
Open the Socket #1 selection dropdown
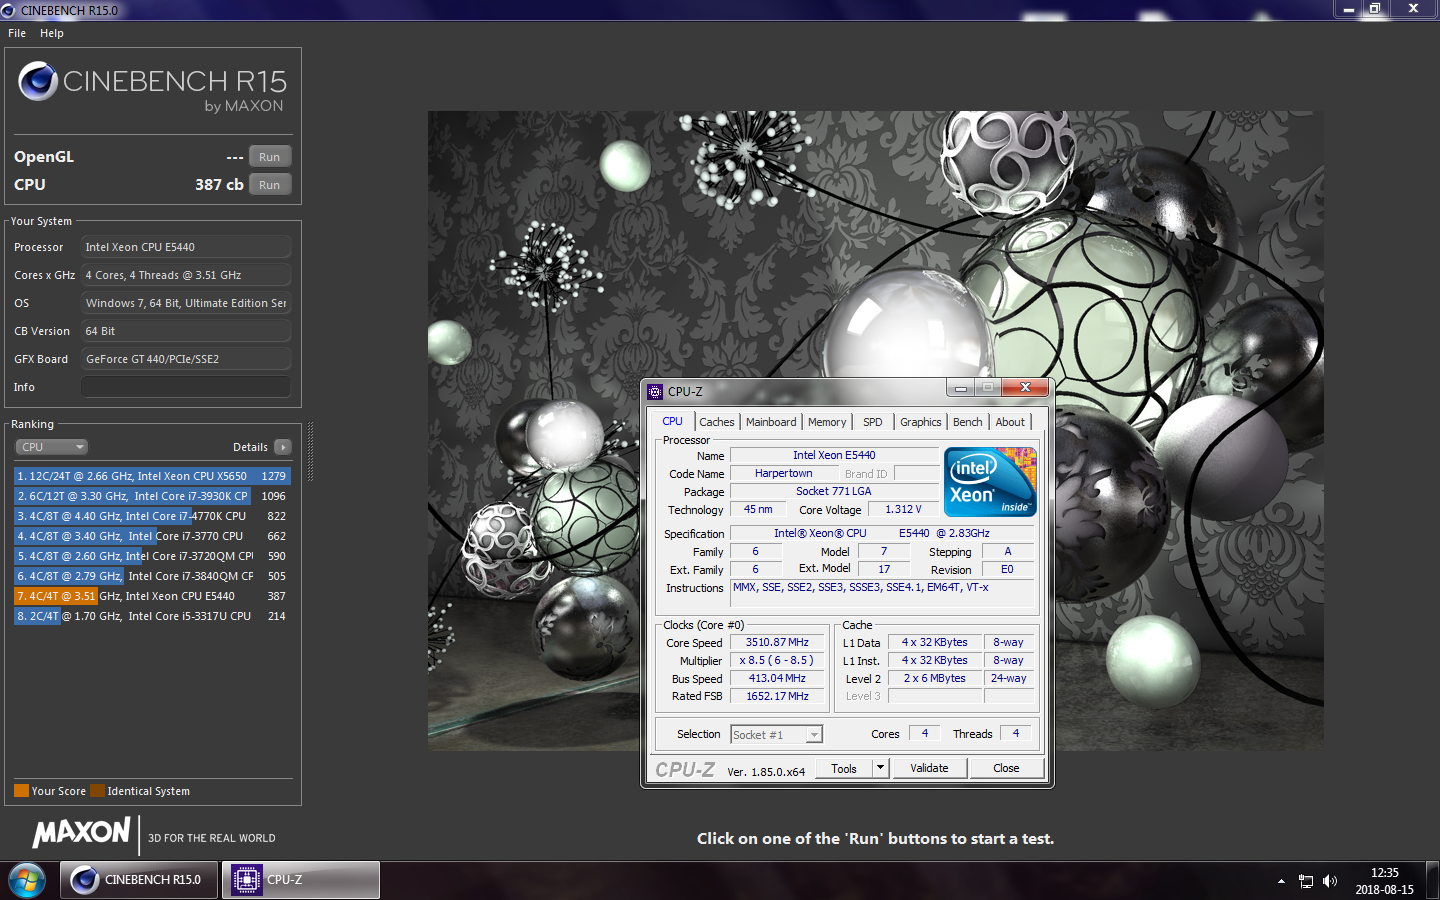click(x=776, y=735)
